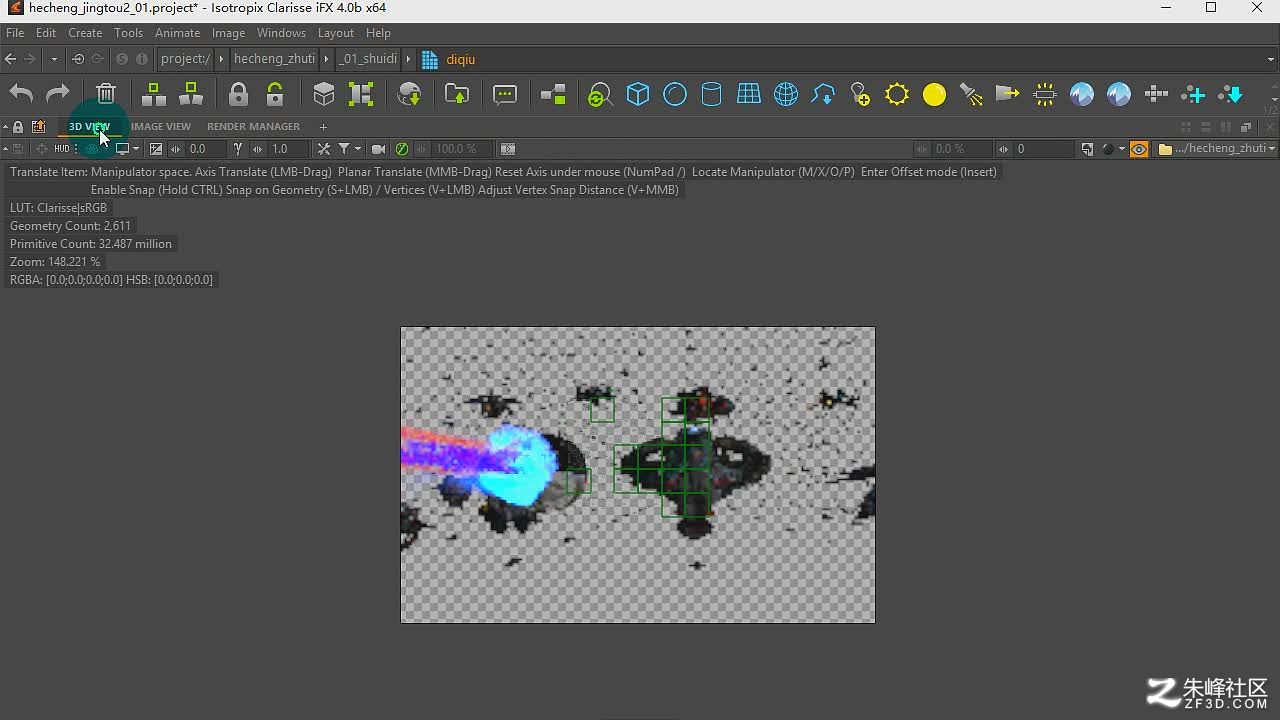1280x720 pixels.
Task: Click the locked padlock icon in toolbar
Action: click(238, 94)
